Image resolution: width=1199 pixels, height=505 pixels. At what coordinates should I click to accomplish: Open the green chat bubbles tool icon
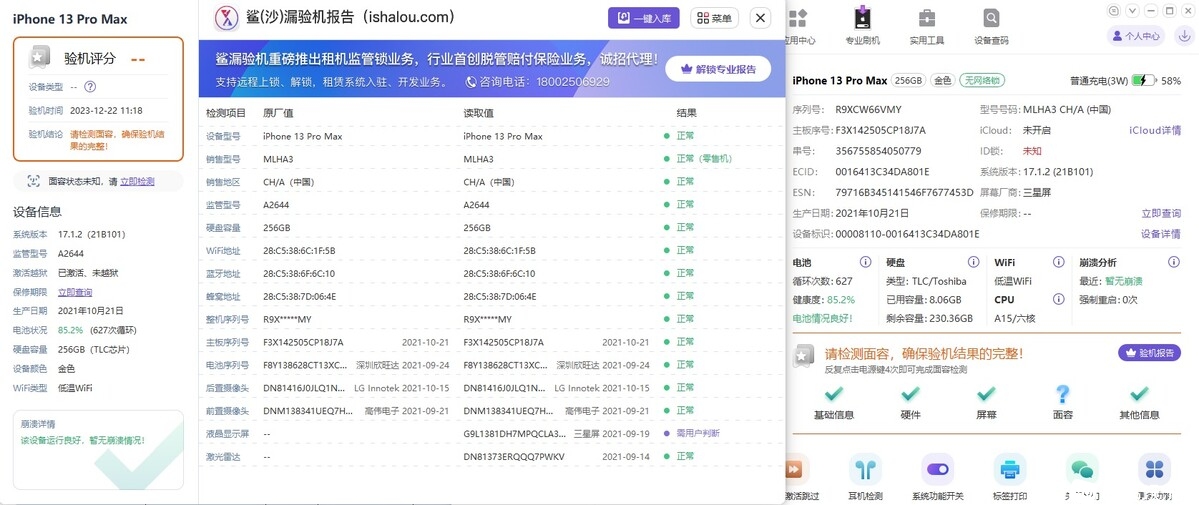[1082, 468]
